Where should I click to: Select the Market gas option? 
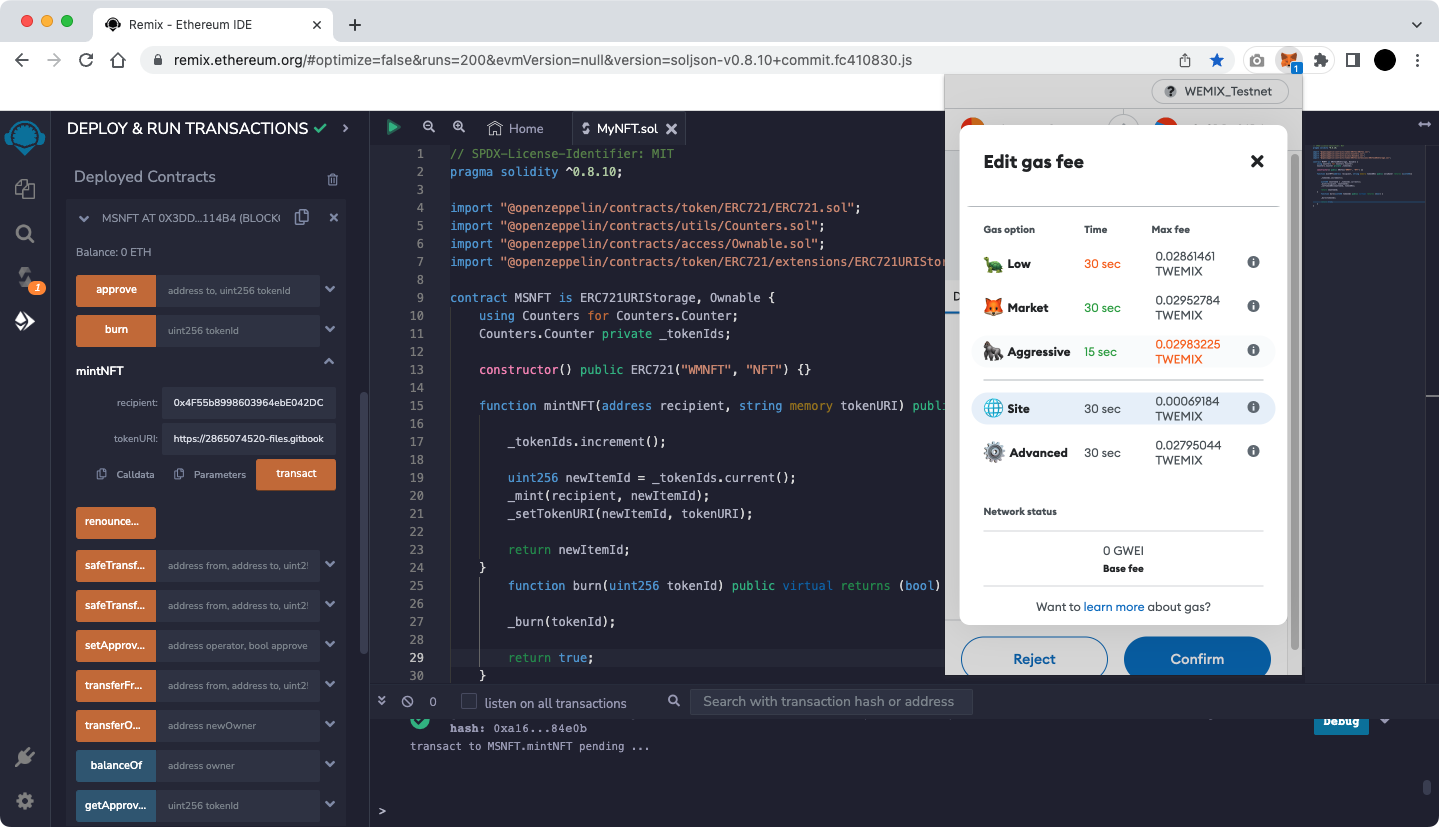pos(1123,308)
